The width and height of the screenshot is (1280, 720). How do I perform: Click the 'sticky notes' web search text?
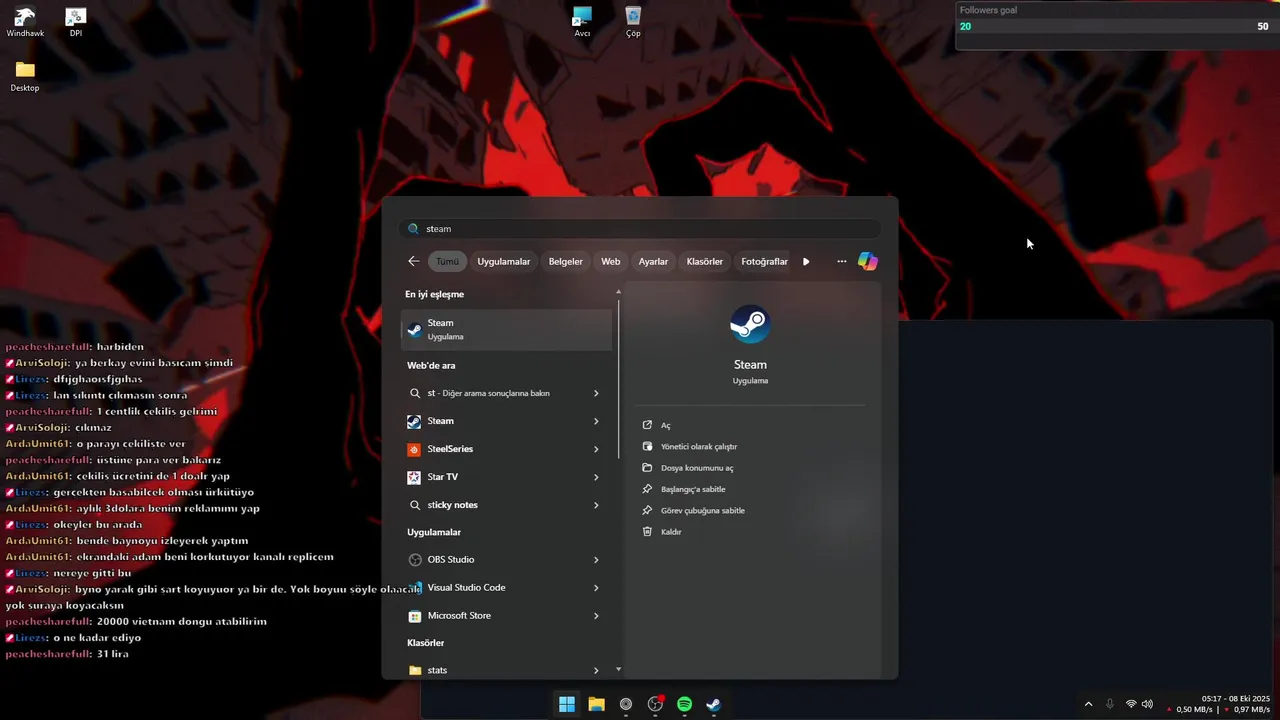[452, 505]
